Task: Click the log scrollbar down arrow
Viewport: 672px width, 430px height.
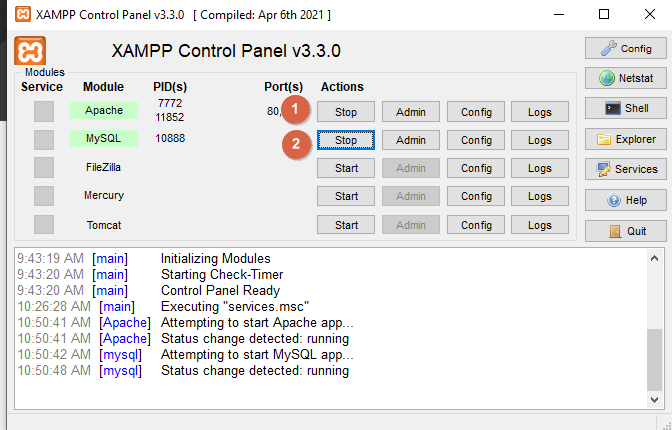Action: pos(654,400)
